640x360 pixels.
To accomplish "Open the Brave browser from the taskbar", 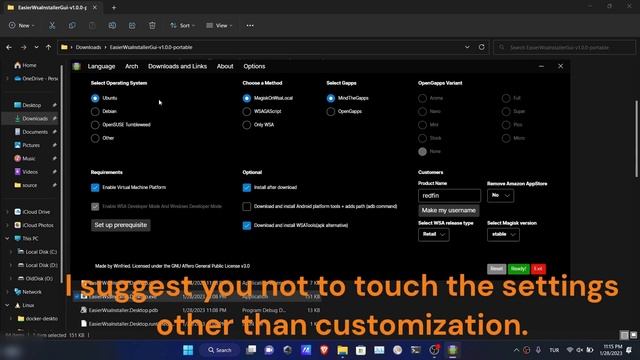I will coord(324,350).
